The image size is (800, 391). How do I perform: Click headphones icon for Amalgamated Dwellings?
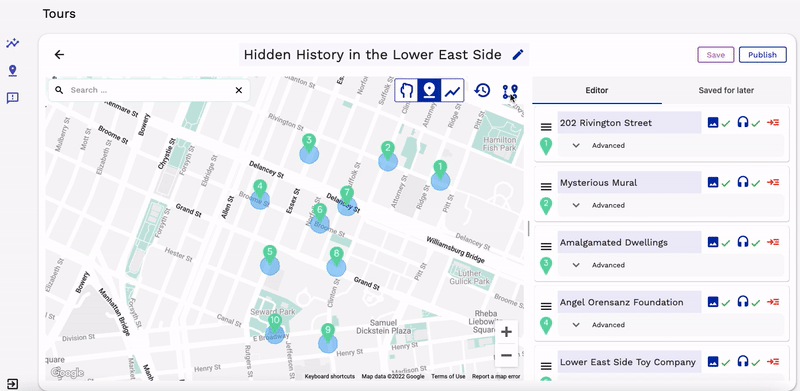[x=743, y=242]
